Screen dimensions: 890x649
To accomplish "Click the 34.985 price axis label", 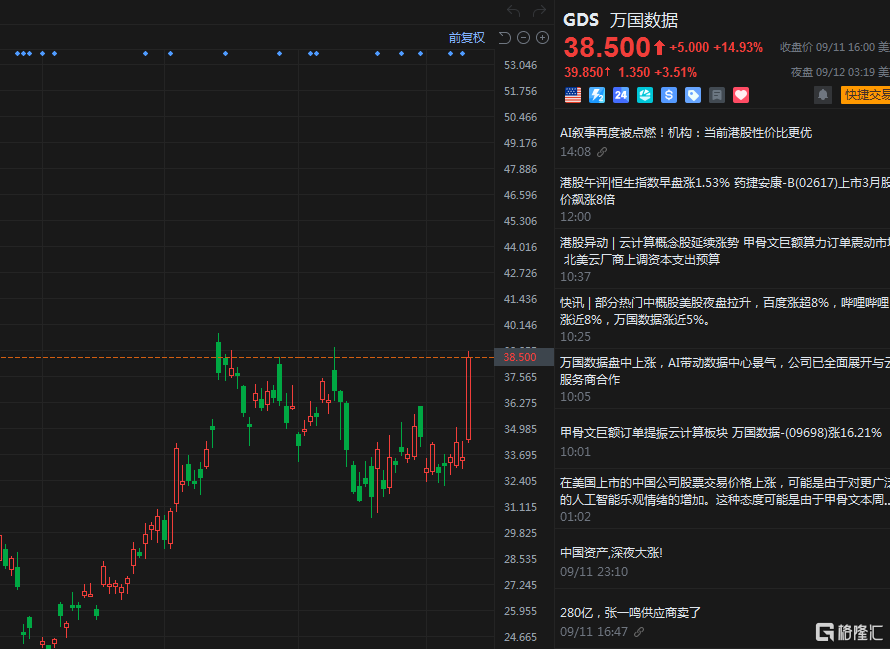I will coord(520,429).
